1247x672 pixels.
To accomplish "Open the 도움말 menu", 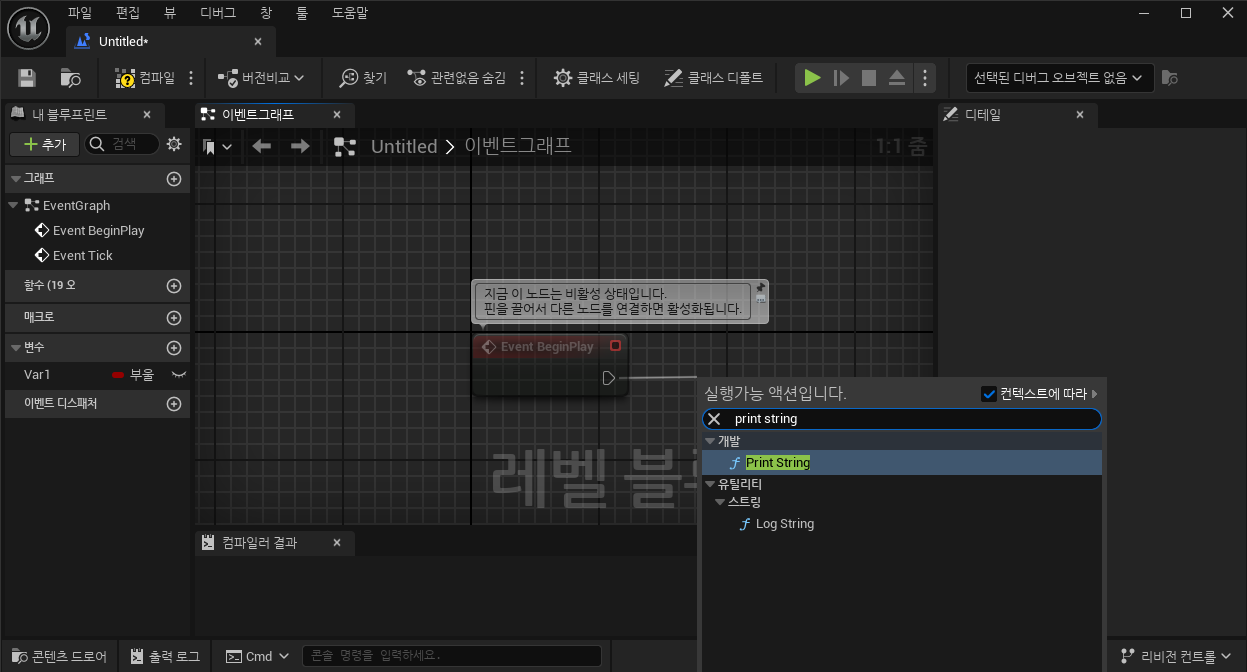I will click(x=349, y=13).
